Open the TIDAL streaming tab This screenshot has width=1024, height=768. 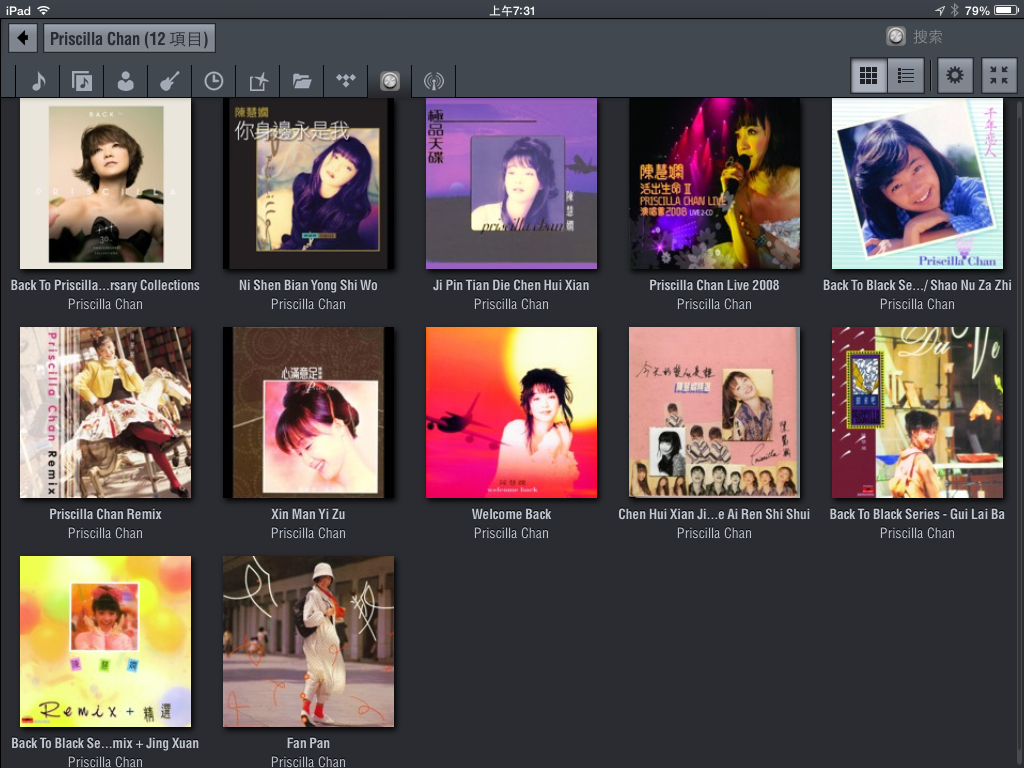(x=346, y=81)
